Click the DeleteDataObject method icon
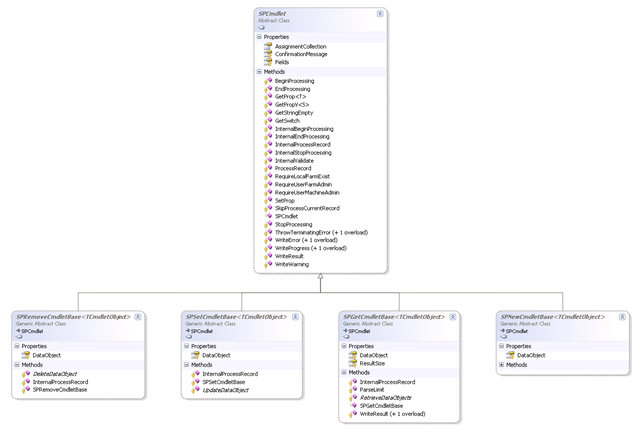 coord(26,373)
